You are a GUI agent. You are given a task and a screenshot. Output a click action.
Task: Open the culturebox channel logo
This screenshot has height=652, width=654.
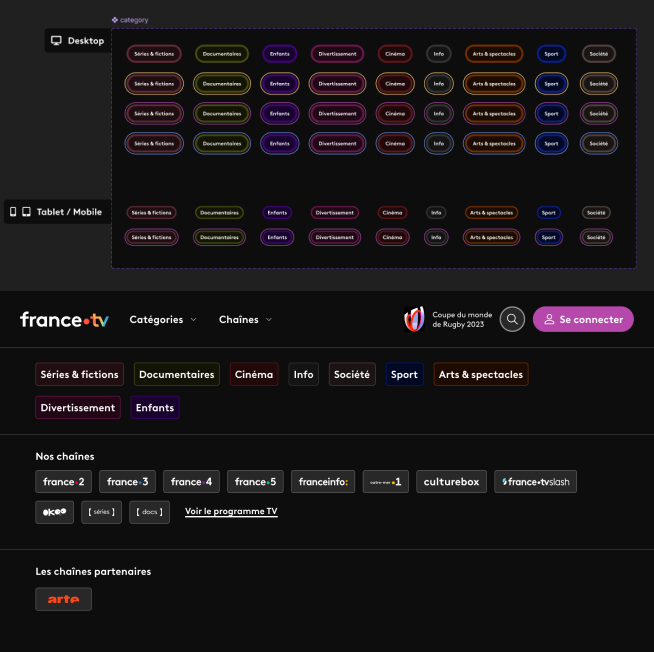(x=451, y=482)
